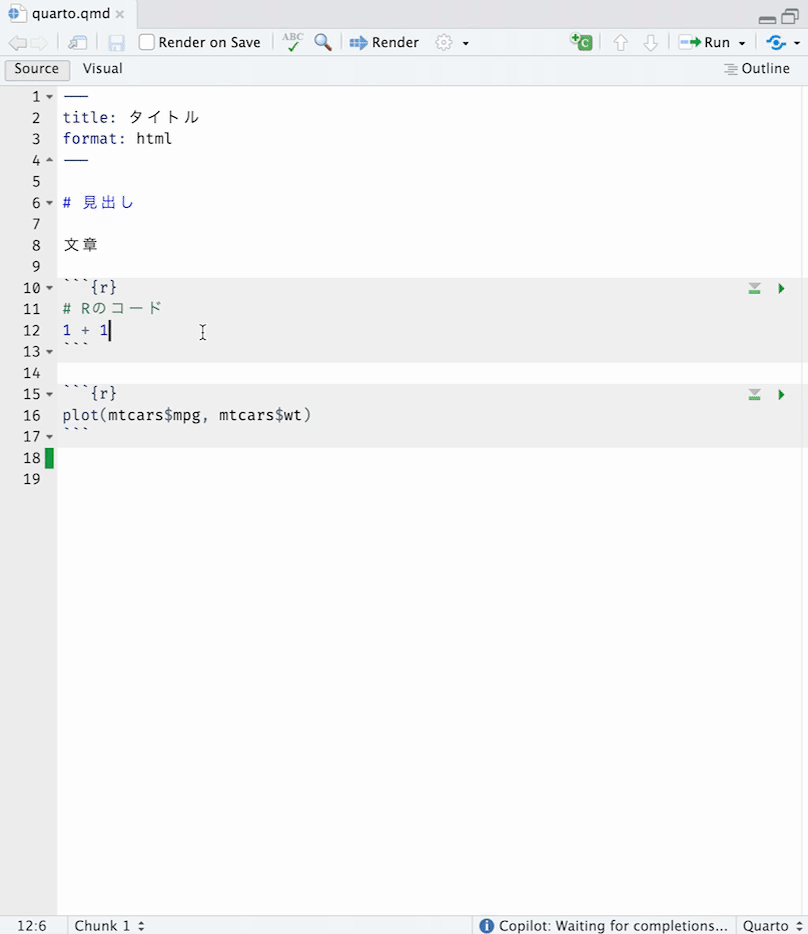808x934 pixels.
Task: Switch to Visual editor mode
Action: tap(102, 69)
